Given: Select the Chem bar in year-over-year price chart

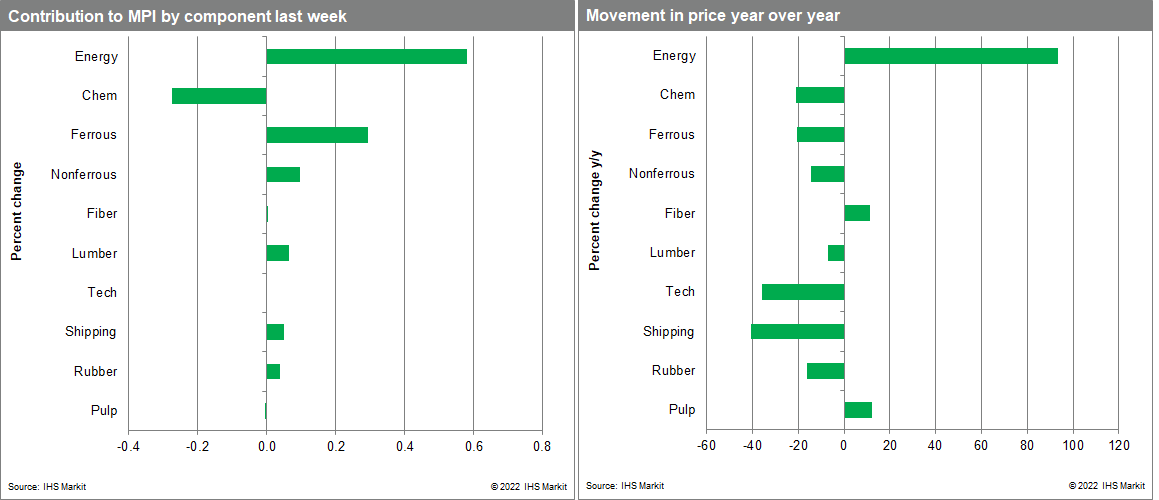Looking at the screenshot, I should click(820, 95).
